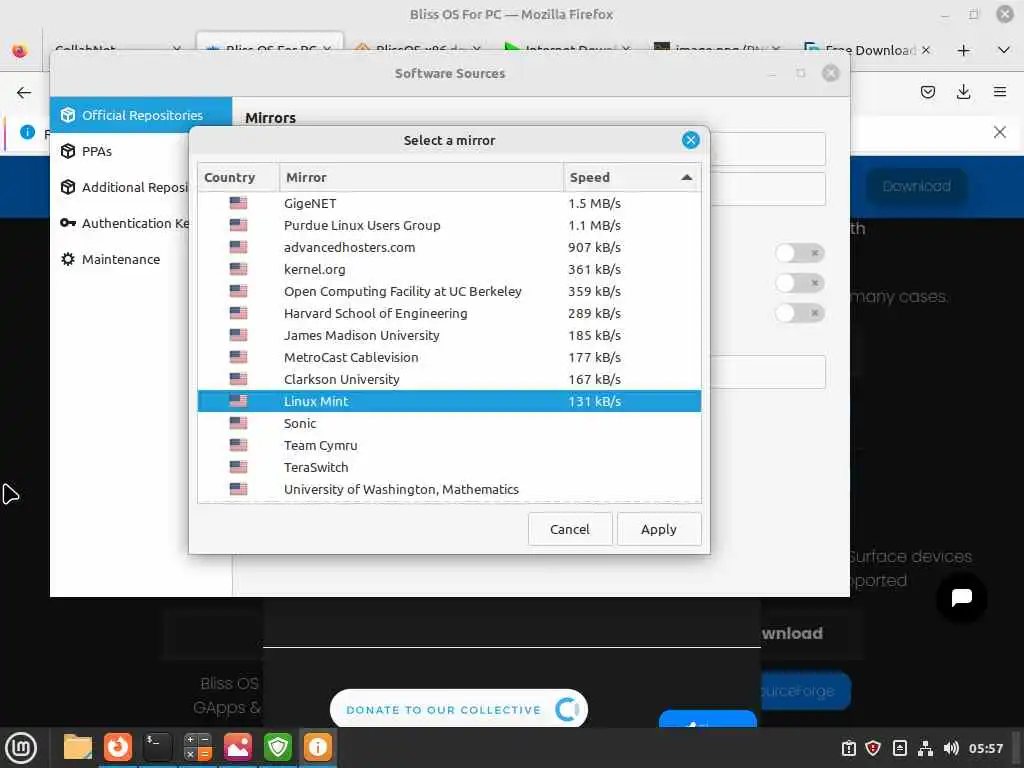Close the Select a mirror dialog

690,140
